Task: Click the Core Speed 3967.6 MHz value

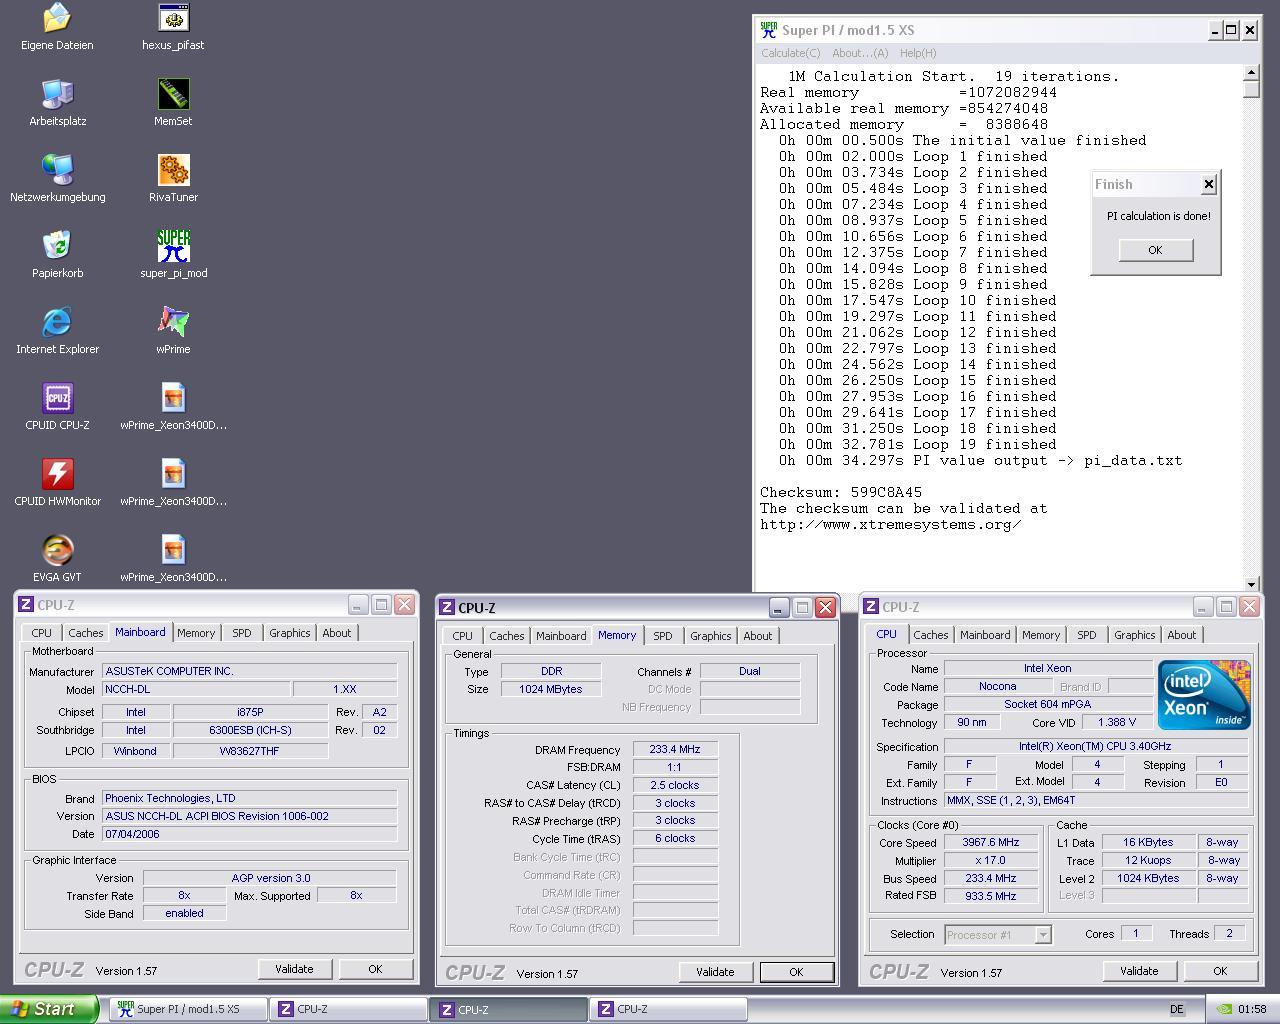Action: point(990,843)
